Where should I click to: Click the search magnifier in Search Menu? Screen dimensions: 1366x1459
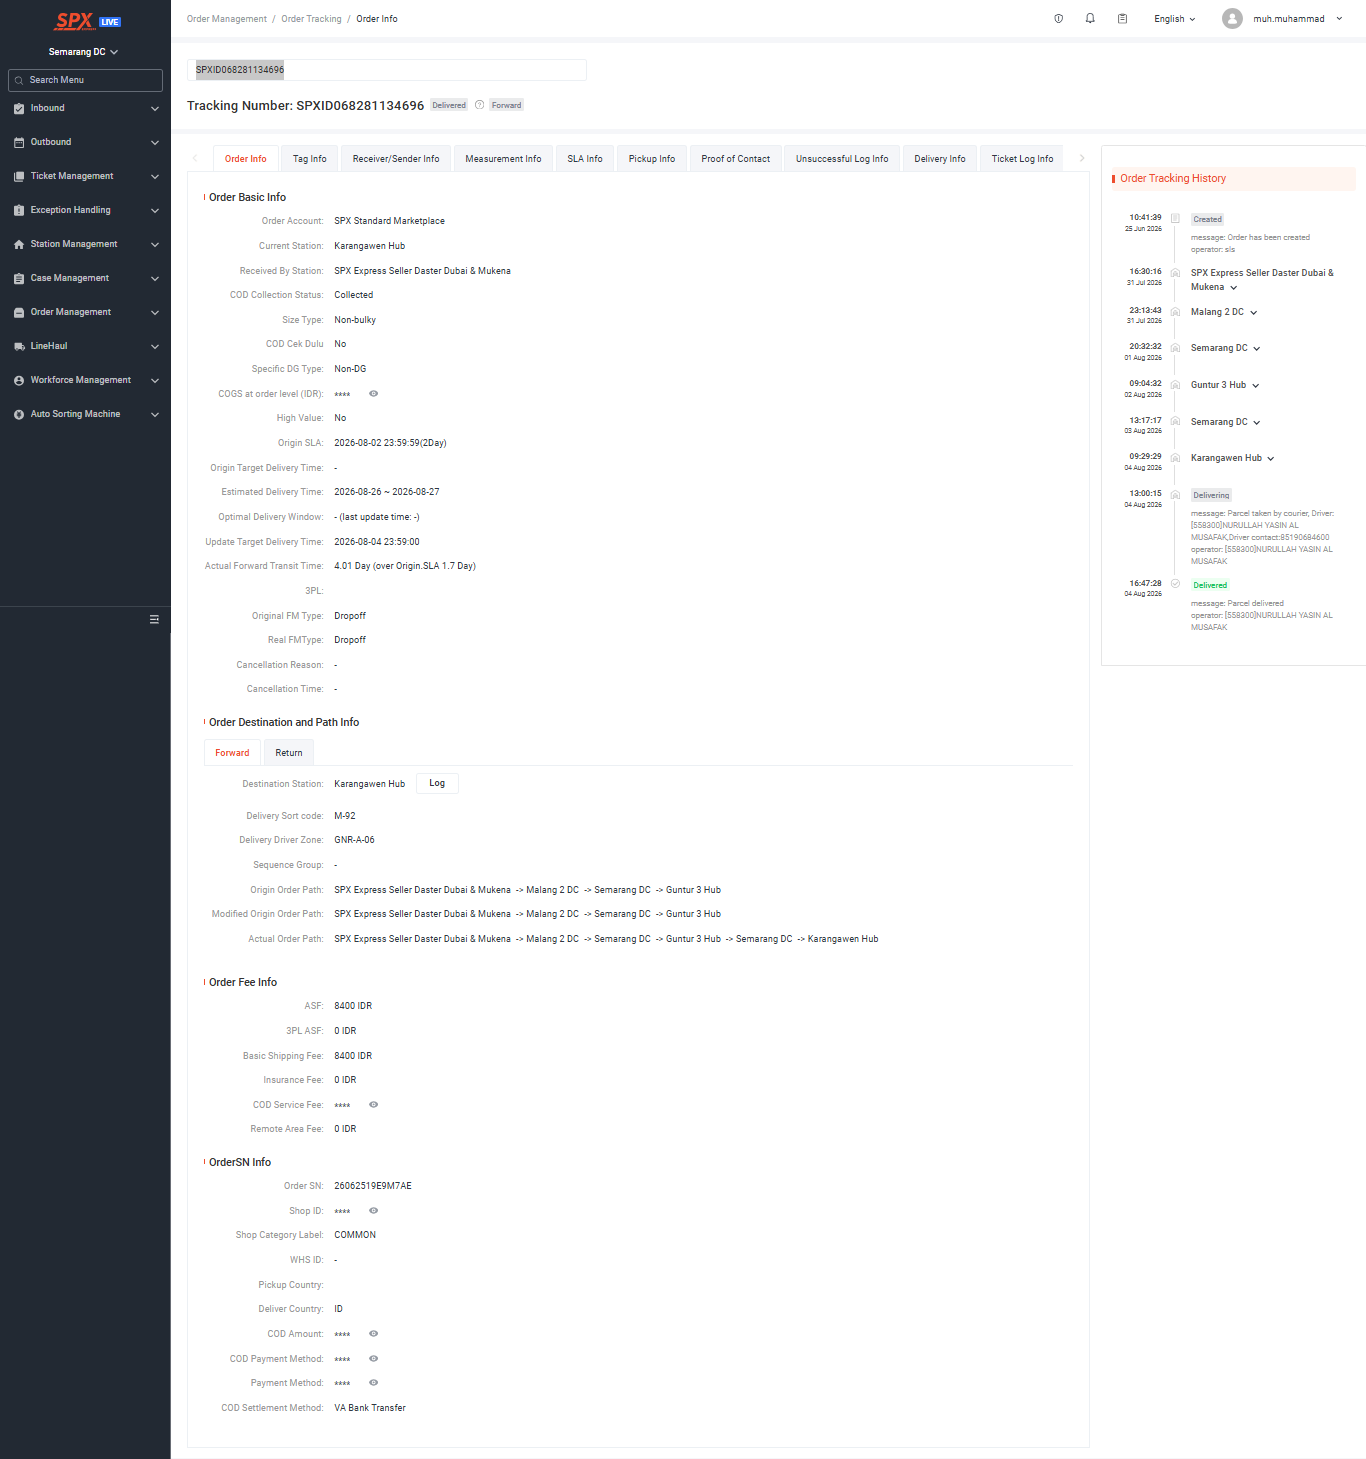19,80
